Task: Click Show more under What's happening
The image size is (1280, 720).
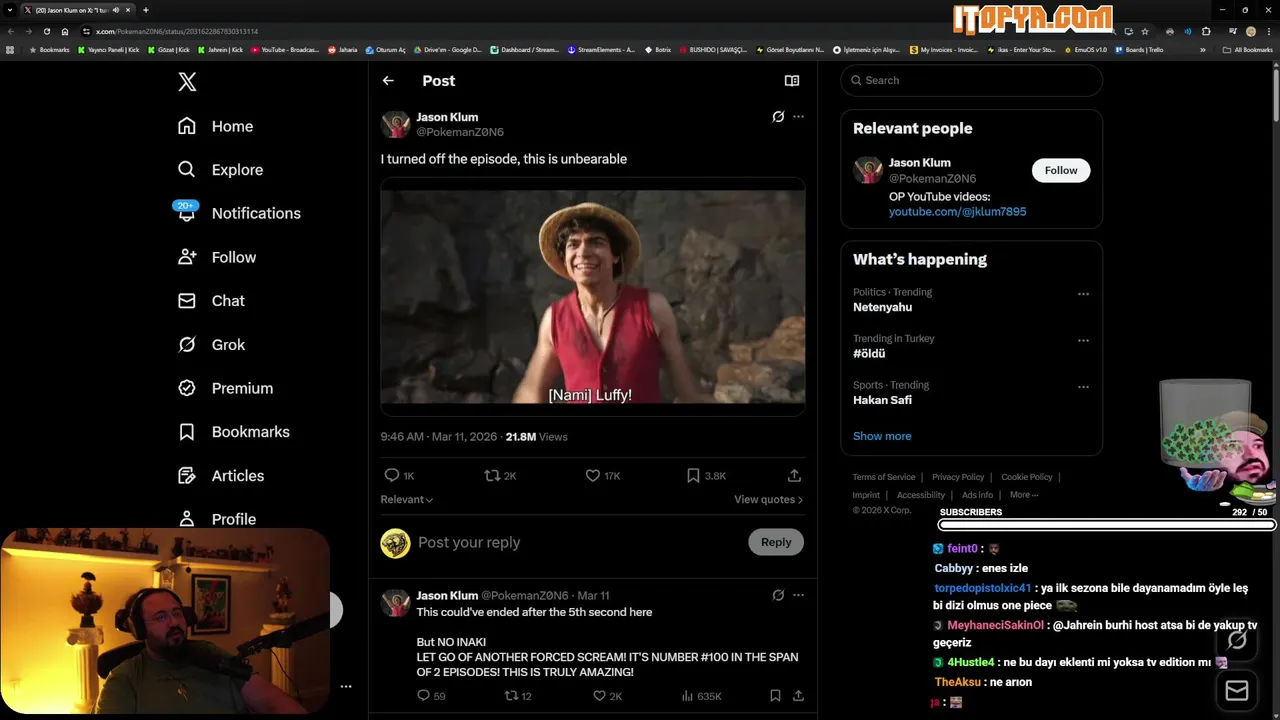Action: (x=882, y=436)
